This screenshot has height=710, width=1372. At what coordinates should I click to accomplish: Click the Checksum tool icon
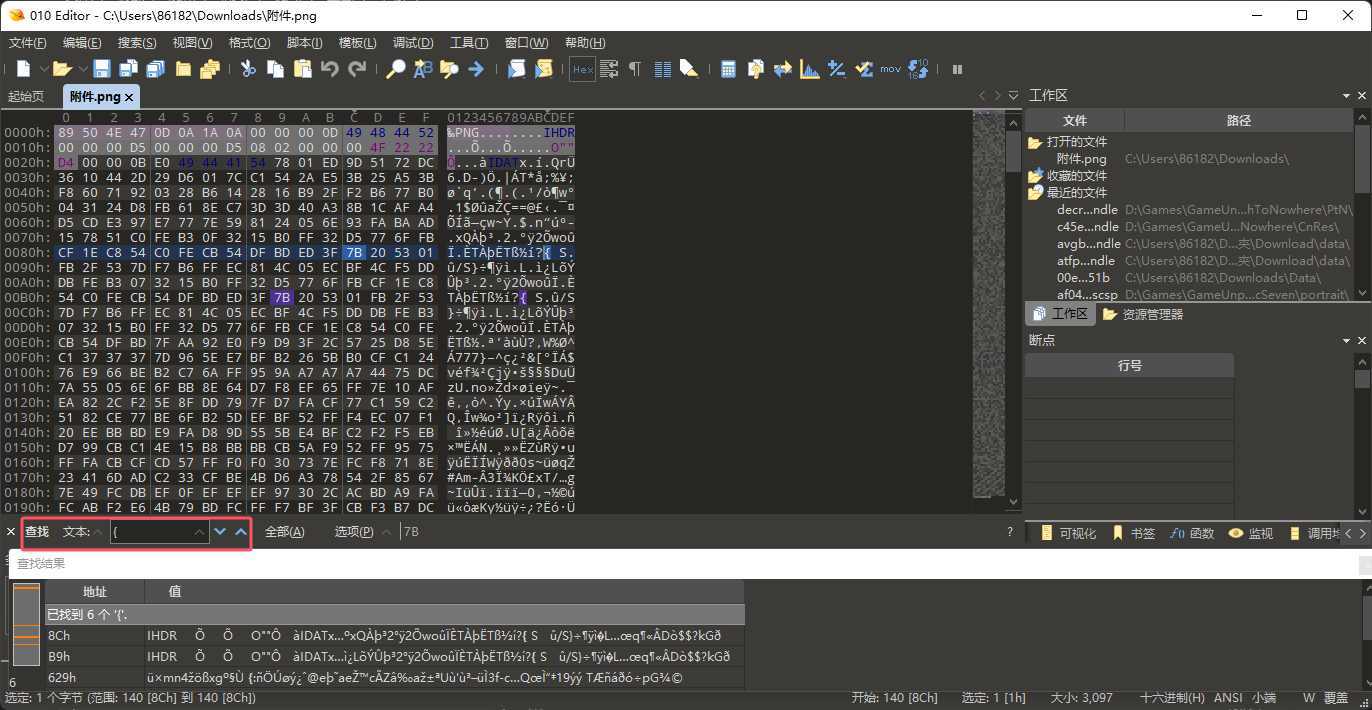864,69
